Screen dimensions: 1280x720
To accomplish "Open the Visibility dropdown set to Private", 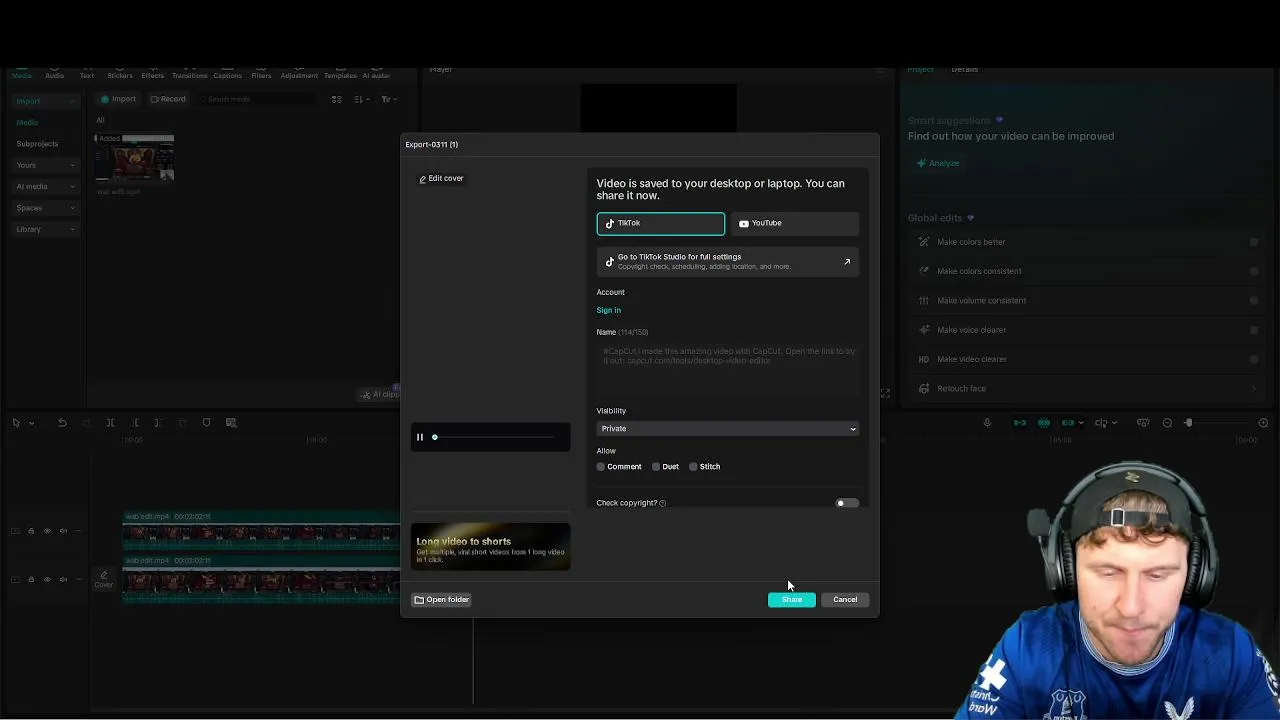I will [727, 428].
